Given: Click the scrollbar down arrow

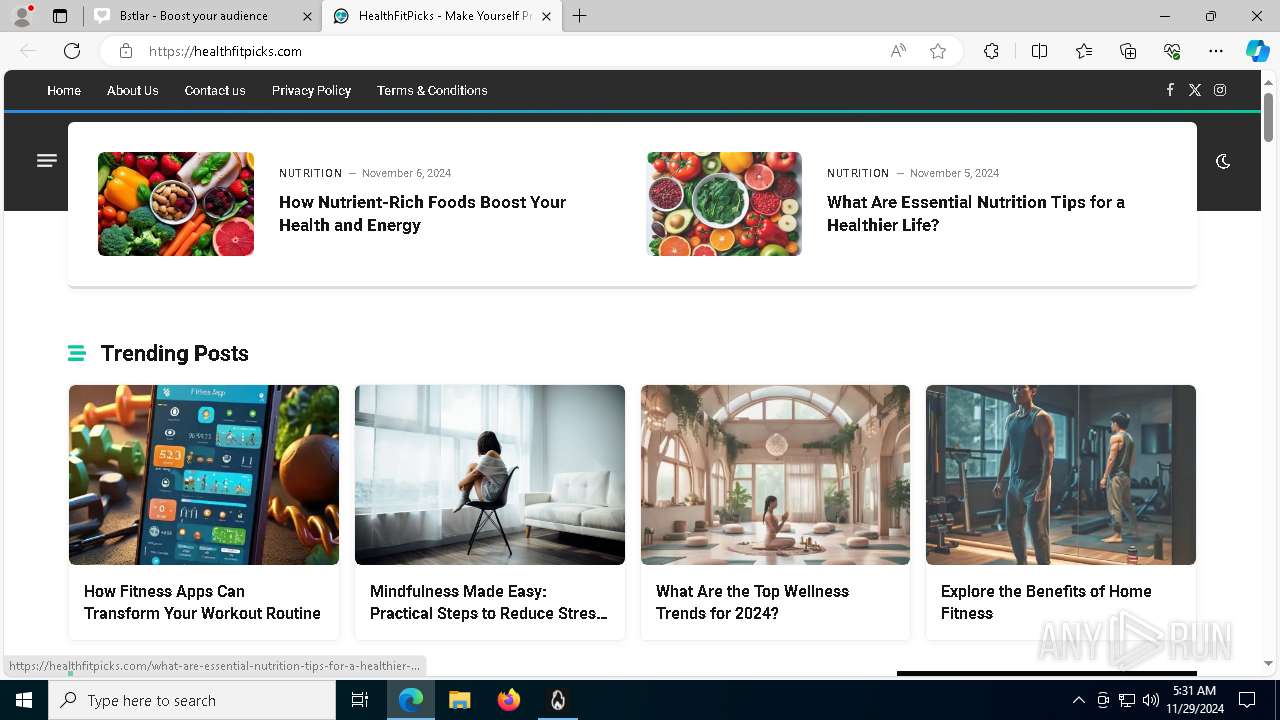Looking at the screenshot, I should (1268, 663).
